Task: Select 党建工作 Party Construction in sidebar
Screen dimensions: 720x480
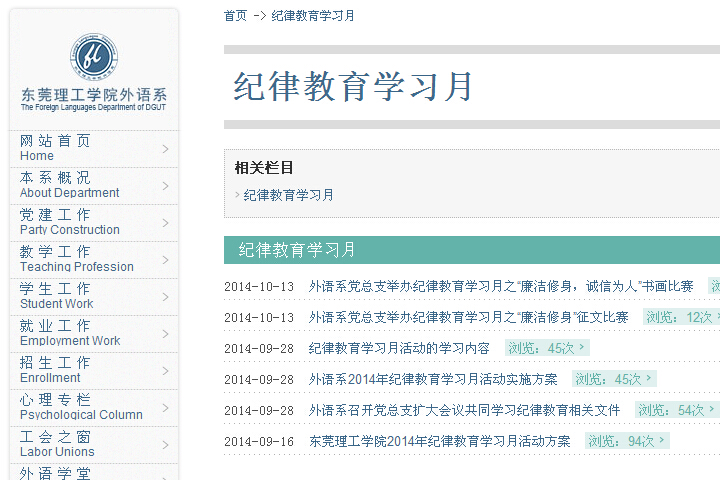Action: click(69, 222)
